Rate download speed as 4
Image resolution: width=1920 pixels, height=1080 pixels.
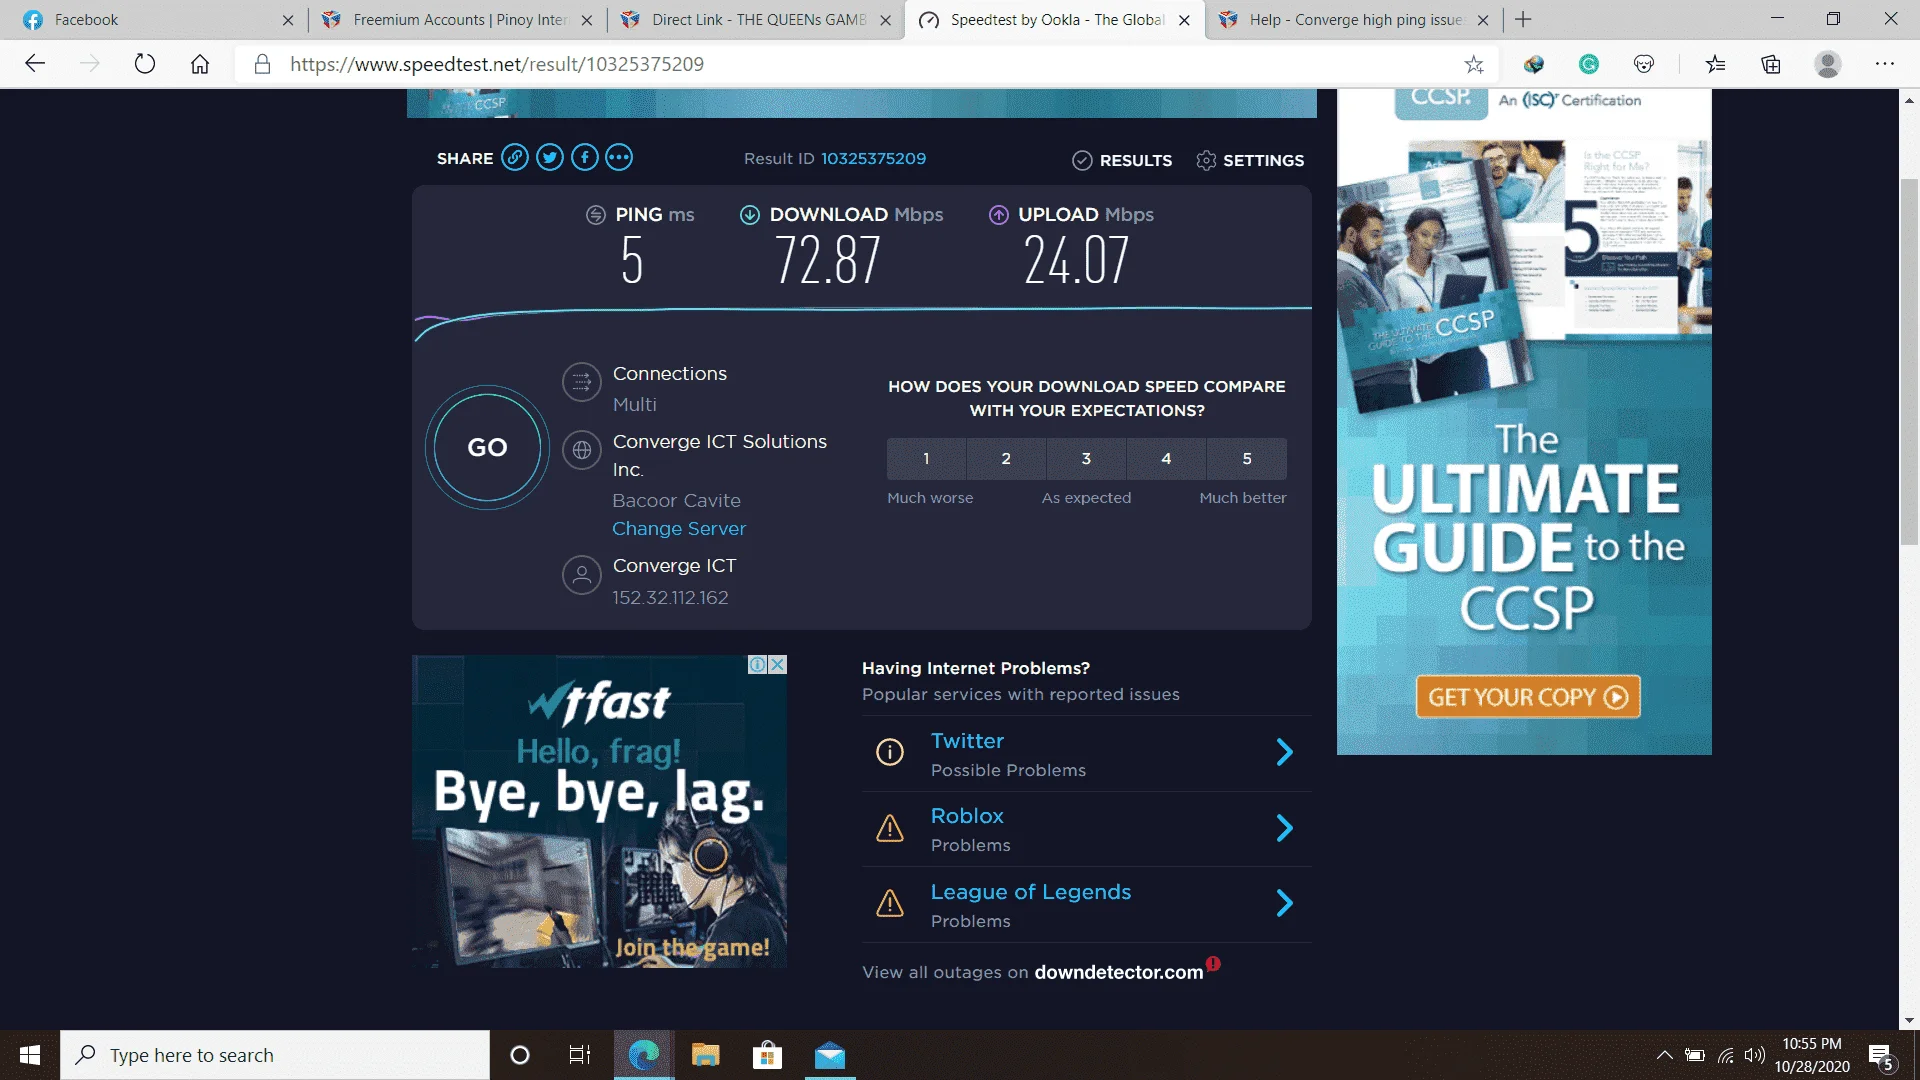[x=1166, y=458]
